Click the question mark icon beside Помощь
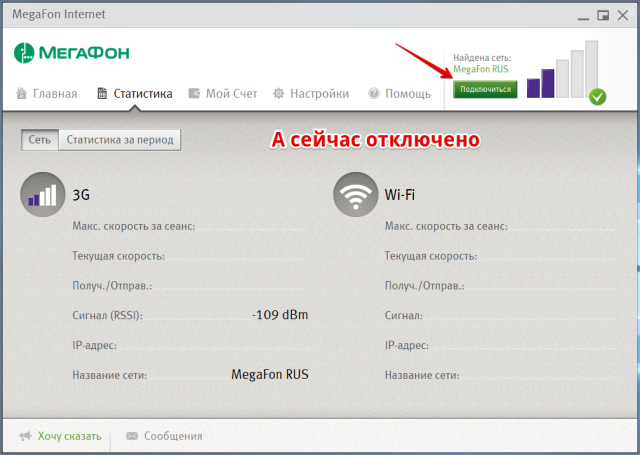Screen dimensions: 640x455 click(x=373, y=93)
